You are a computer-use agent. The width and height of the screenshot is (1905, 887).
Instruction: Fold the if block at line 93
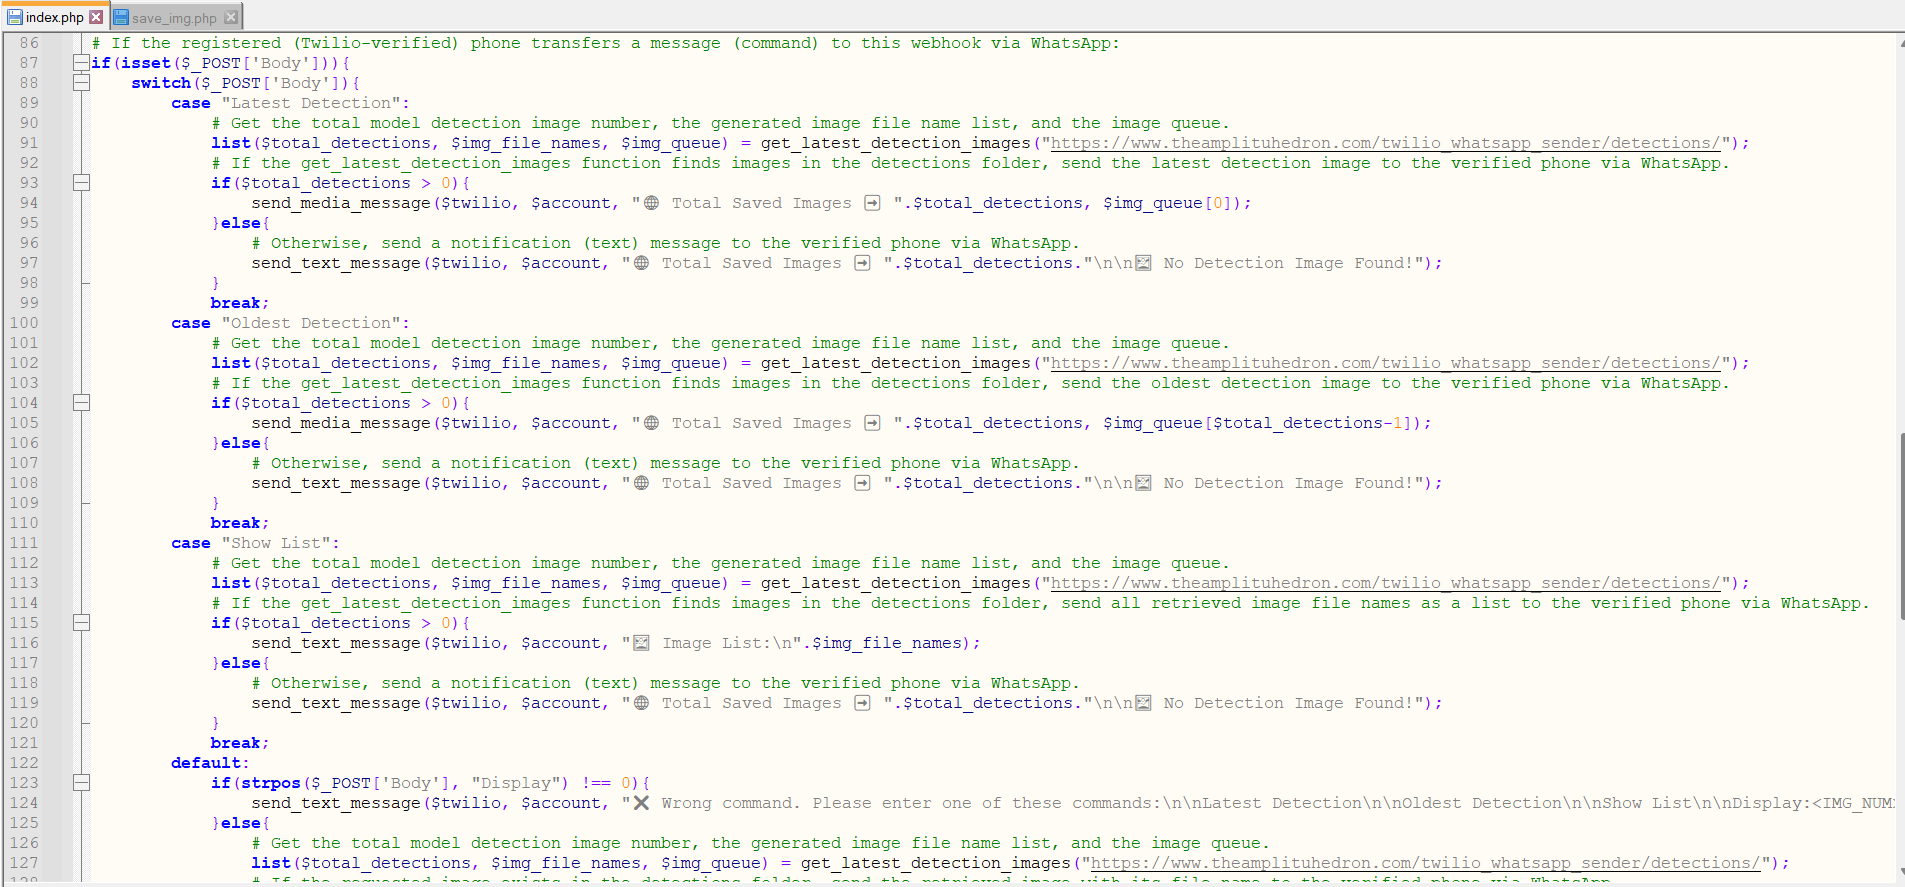pos(81,183)
